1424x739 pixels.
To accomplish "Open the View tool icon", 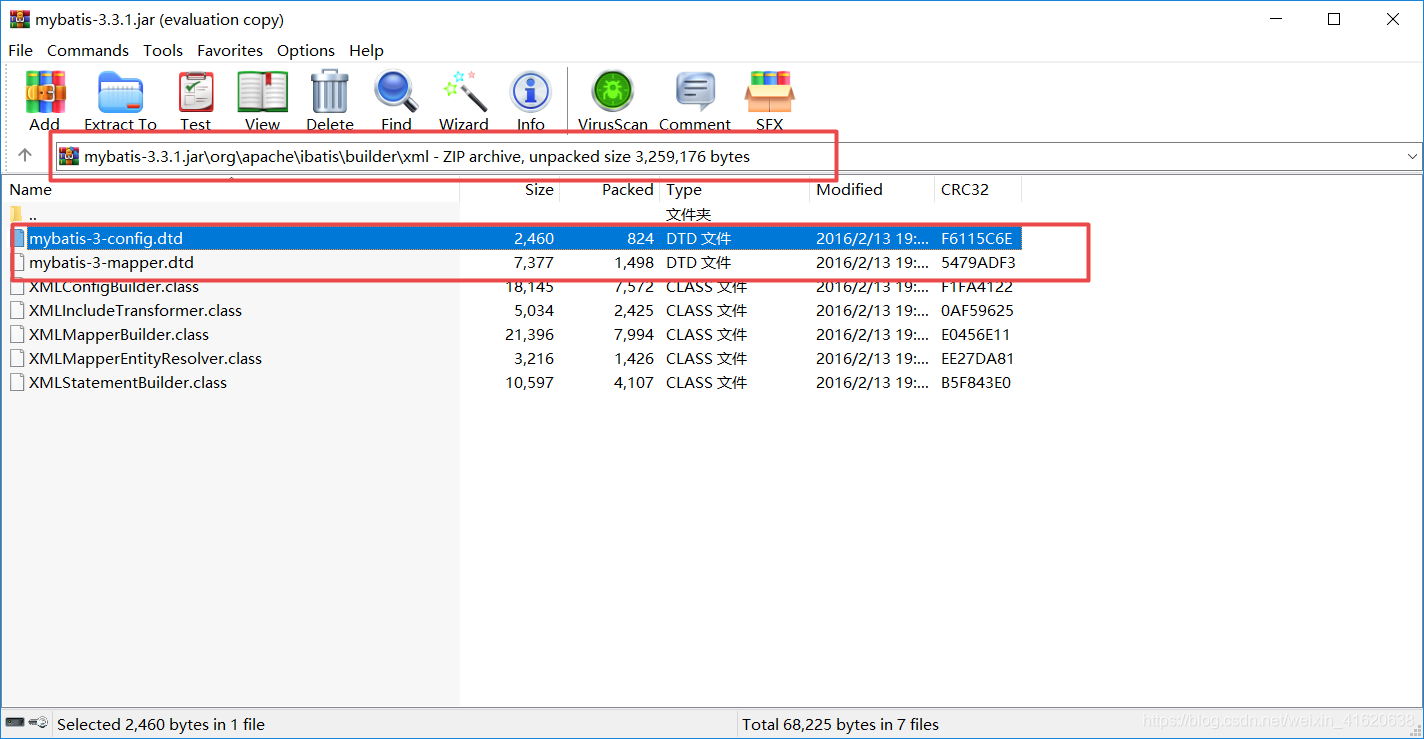I will pos(261,97).
